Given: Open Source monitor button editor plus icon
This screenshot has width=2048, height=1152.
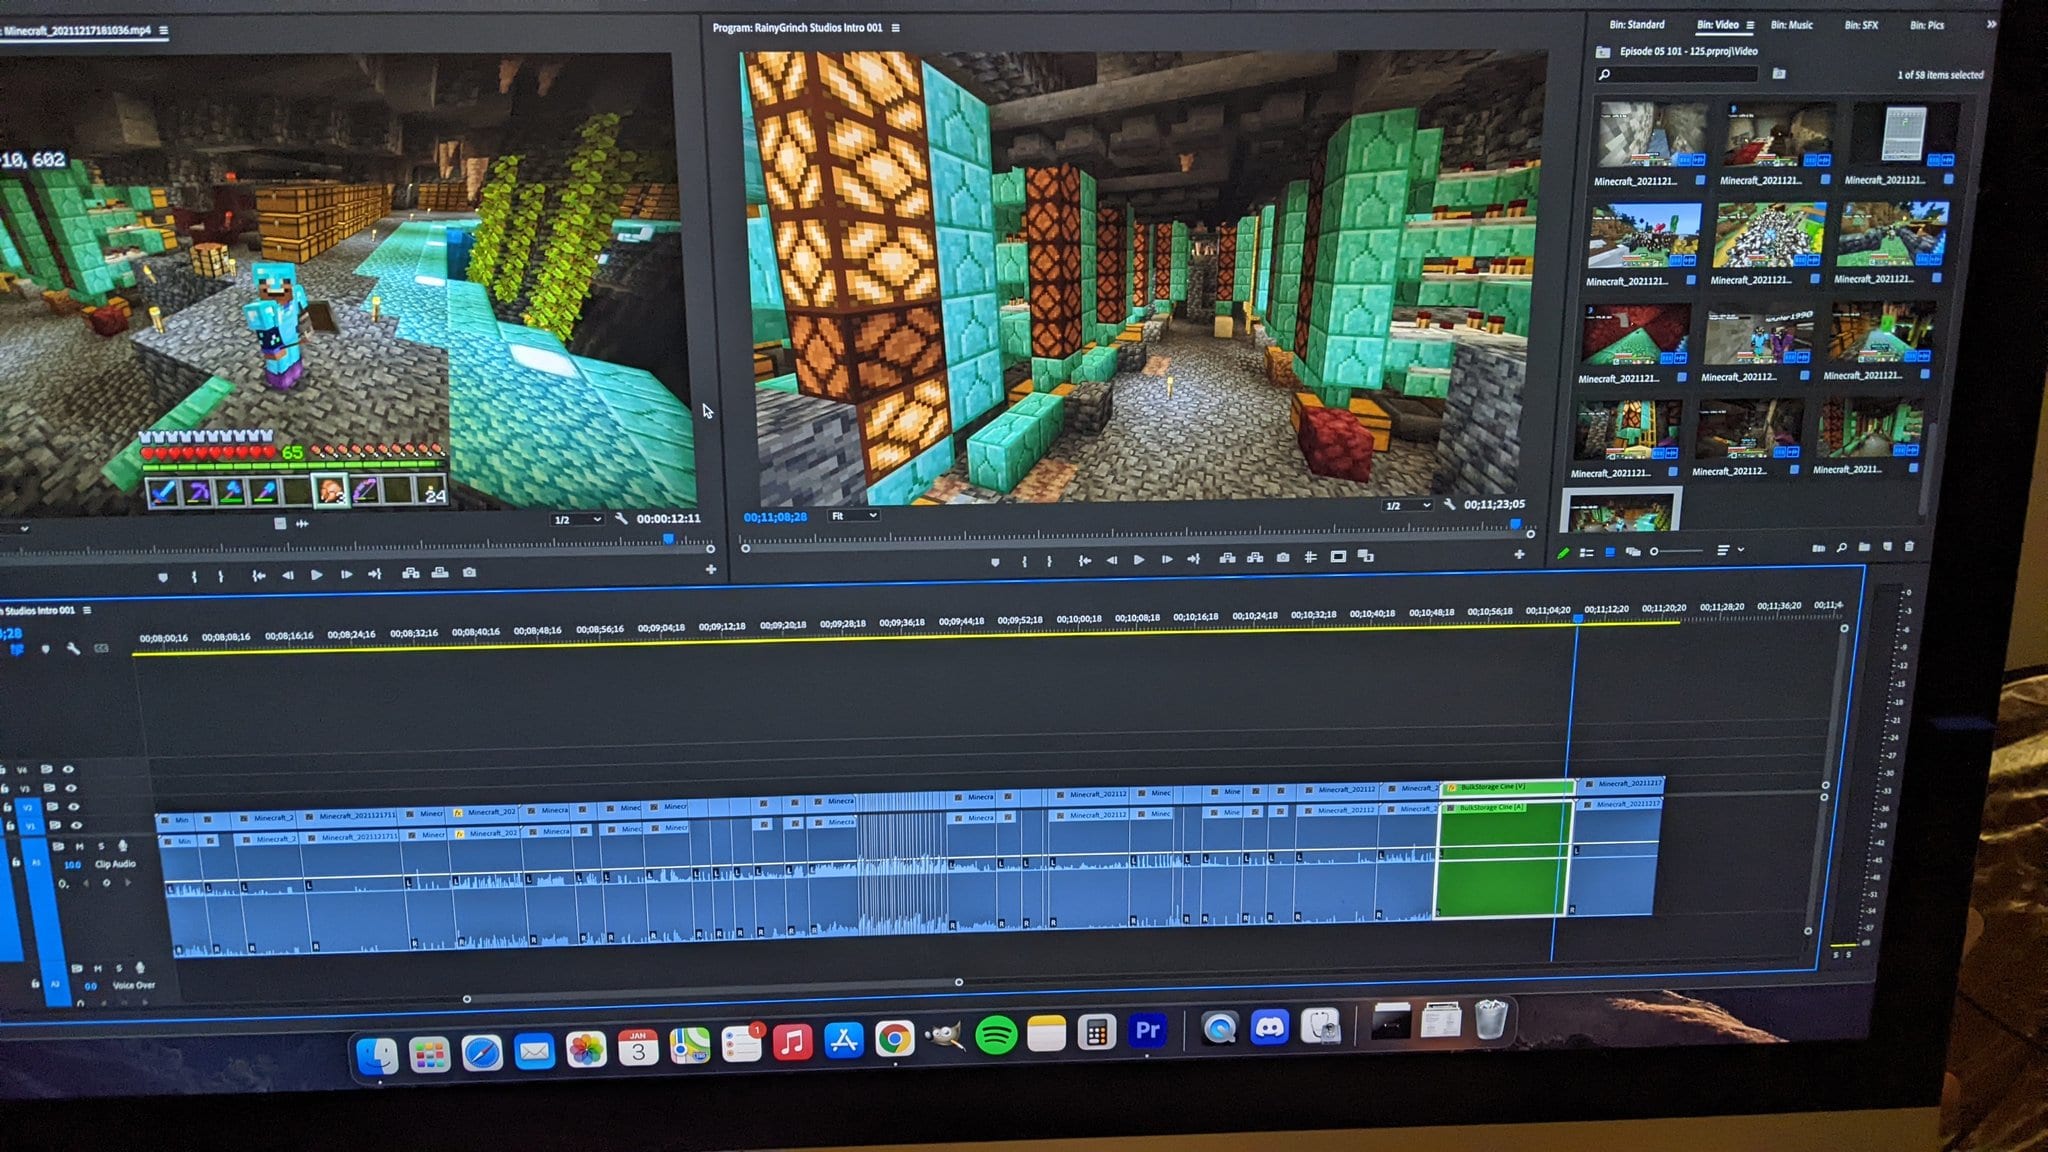Looking at the screenshot, I should pos(710,569).
